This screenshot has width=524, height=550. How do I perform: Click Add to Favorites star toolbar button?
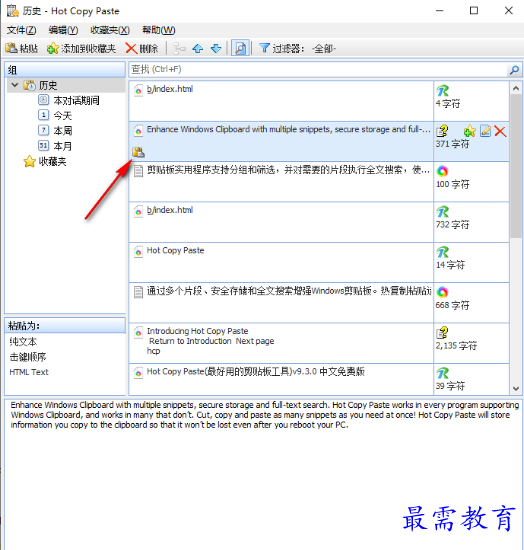coord(81,48)
